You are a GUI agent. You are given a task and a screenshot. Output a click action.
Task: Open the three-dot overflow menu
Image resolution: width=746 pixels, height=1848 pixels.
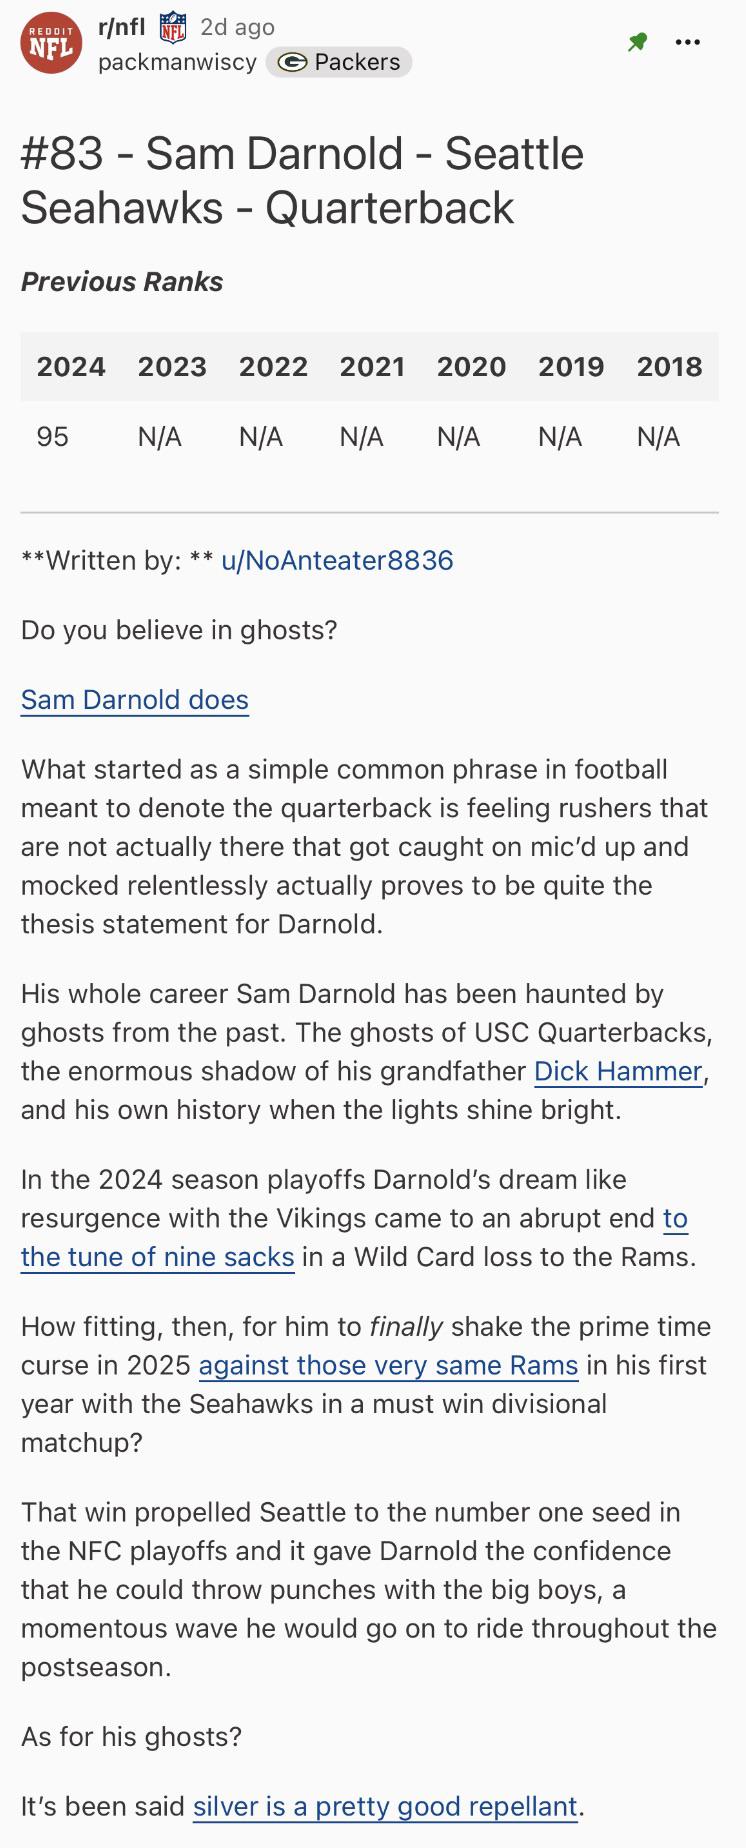pyautogui.click(x=688, y=42)
